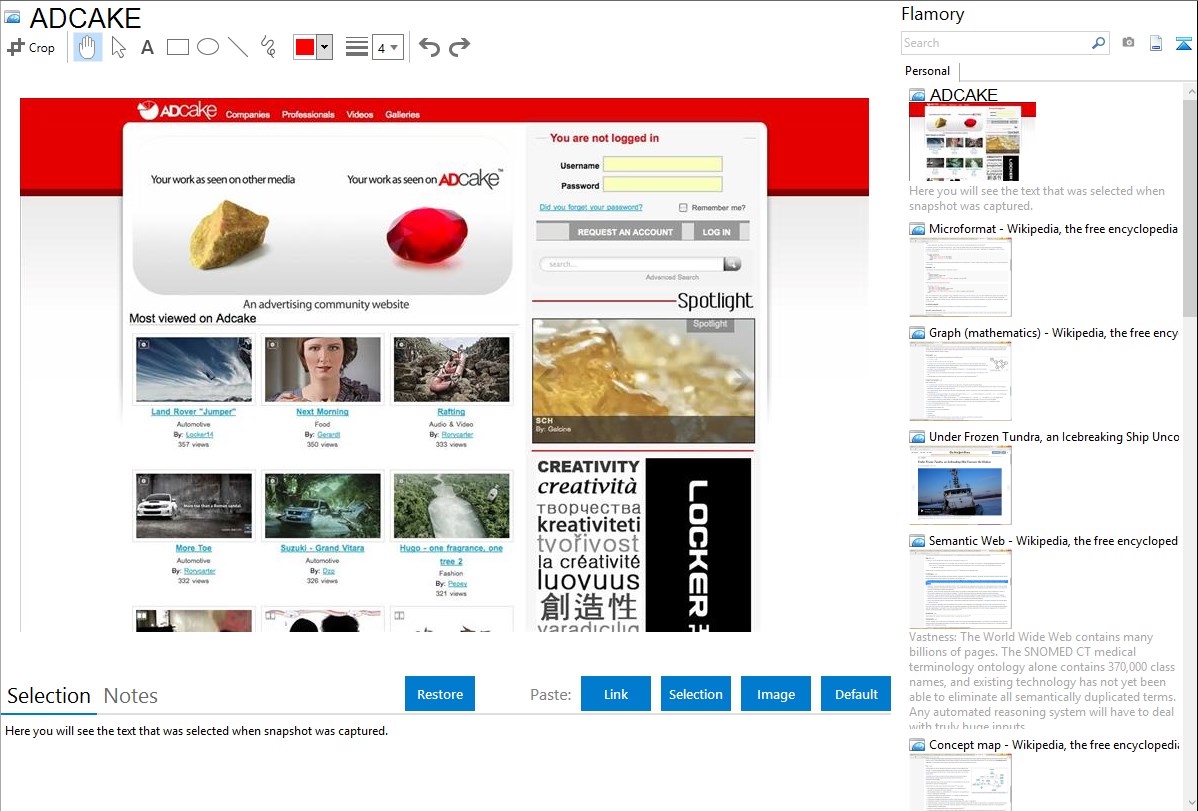Viewport: 1198px width, 811px height.
Task: Click the Galleries menu in captured page
Action: (x=403, y=115)
